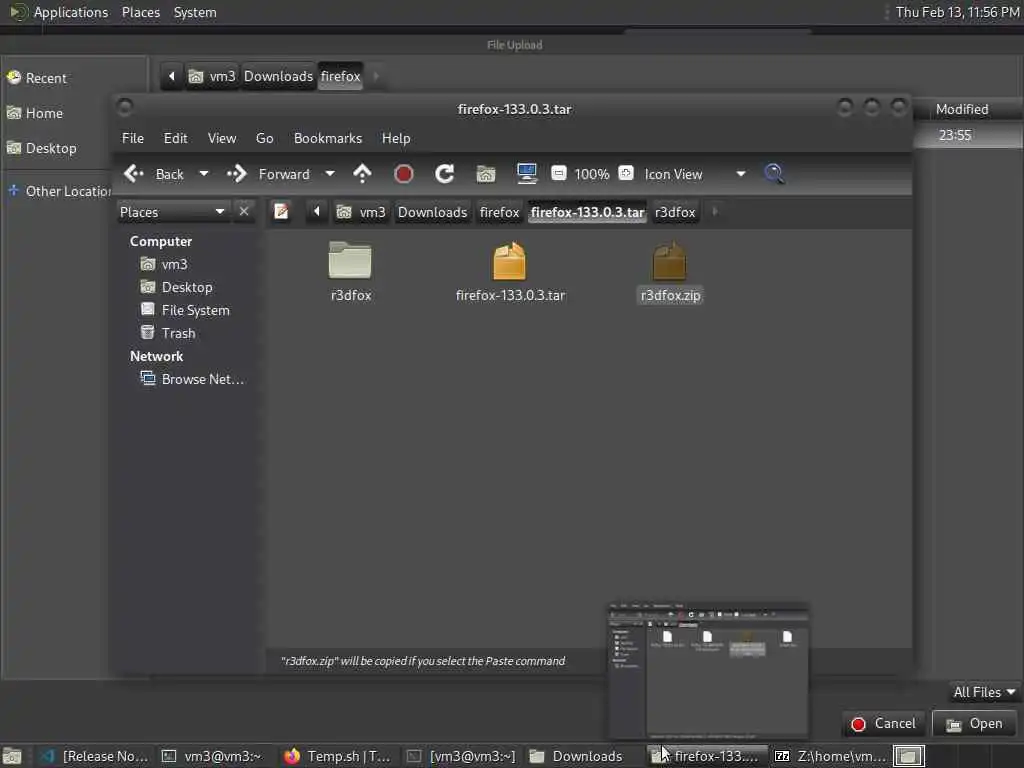Reload the current folder view
Viewport: 1024px width, 768px height.
pyautogui.click(x=445, y=174)
